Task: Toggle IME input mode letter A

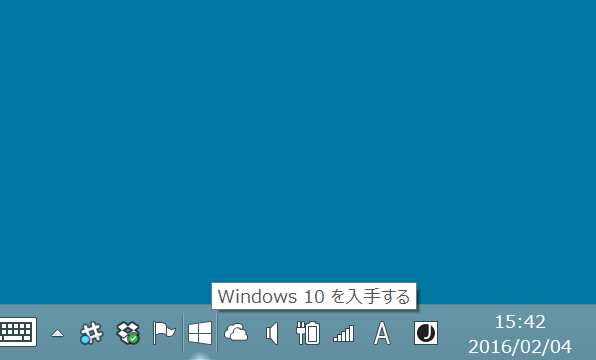Action: click(382, 333)
